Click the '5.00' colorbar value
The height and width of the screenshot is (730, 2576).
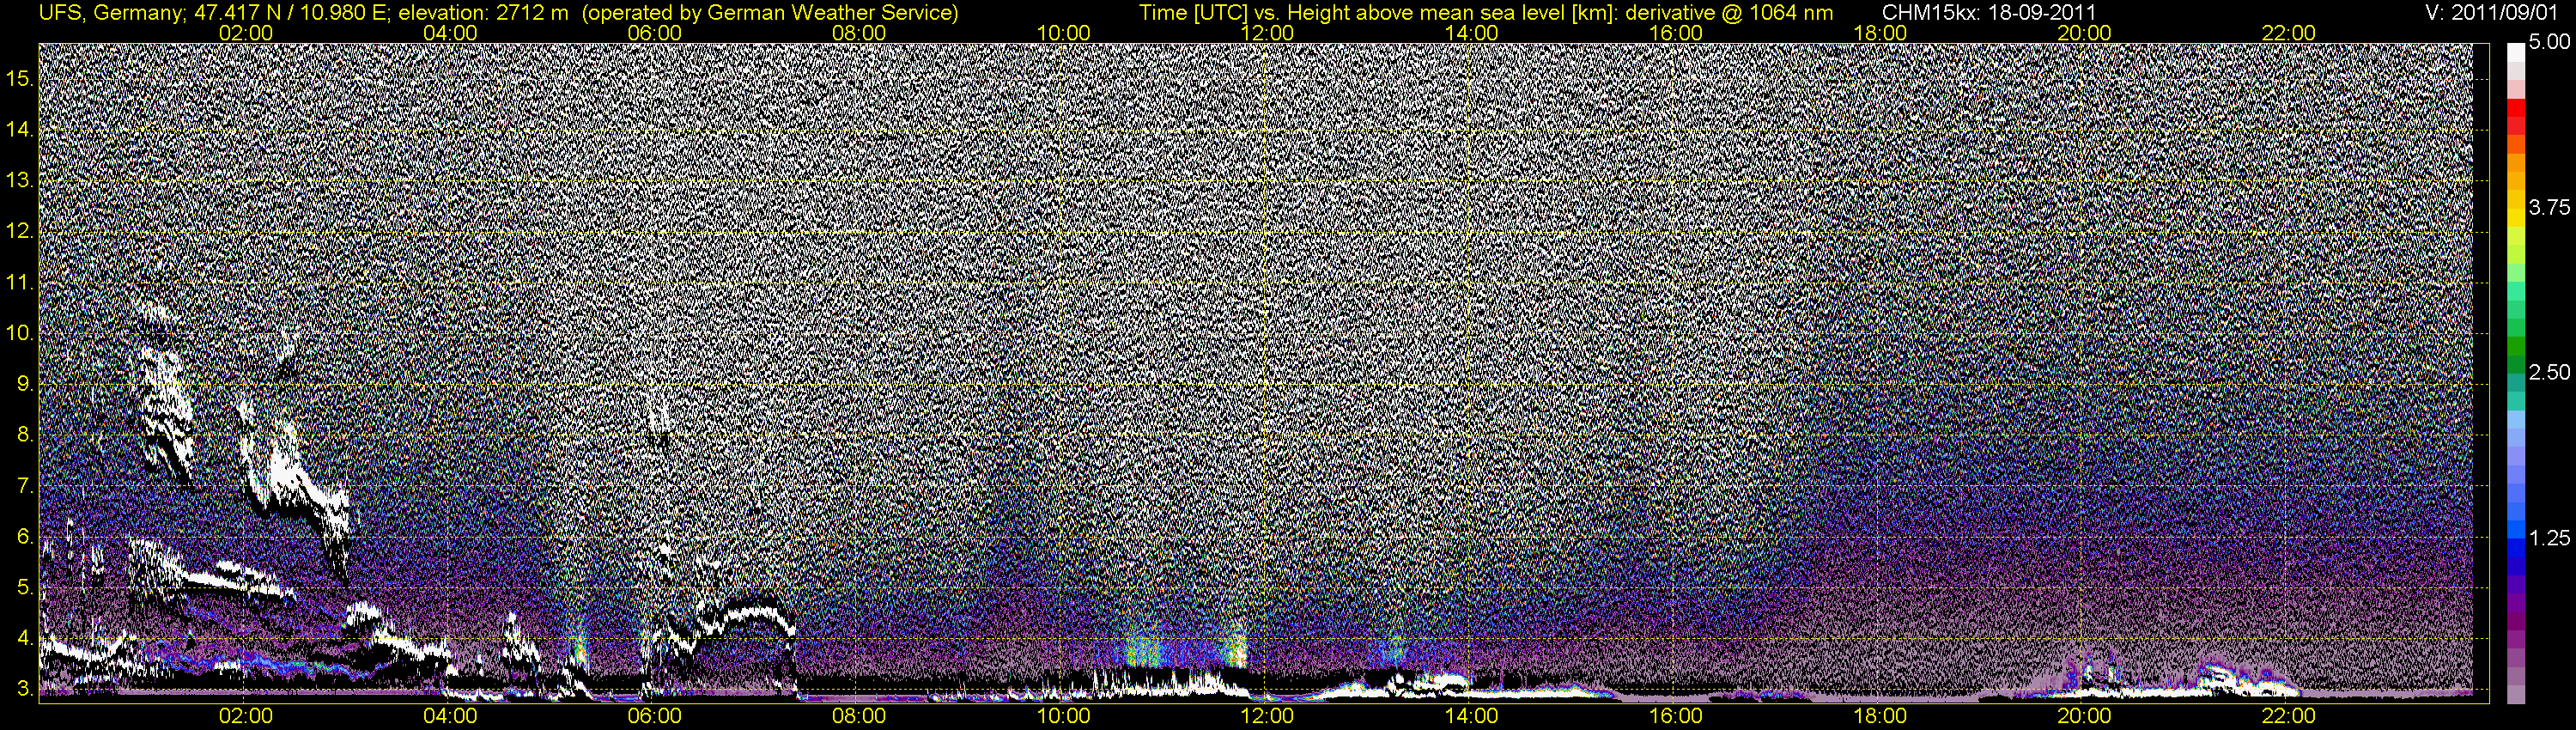(x=2549, y=43)
